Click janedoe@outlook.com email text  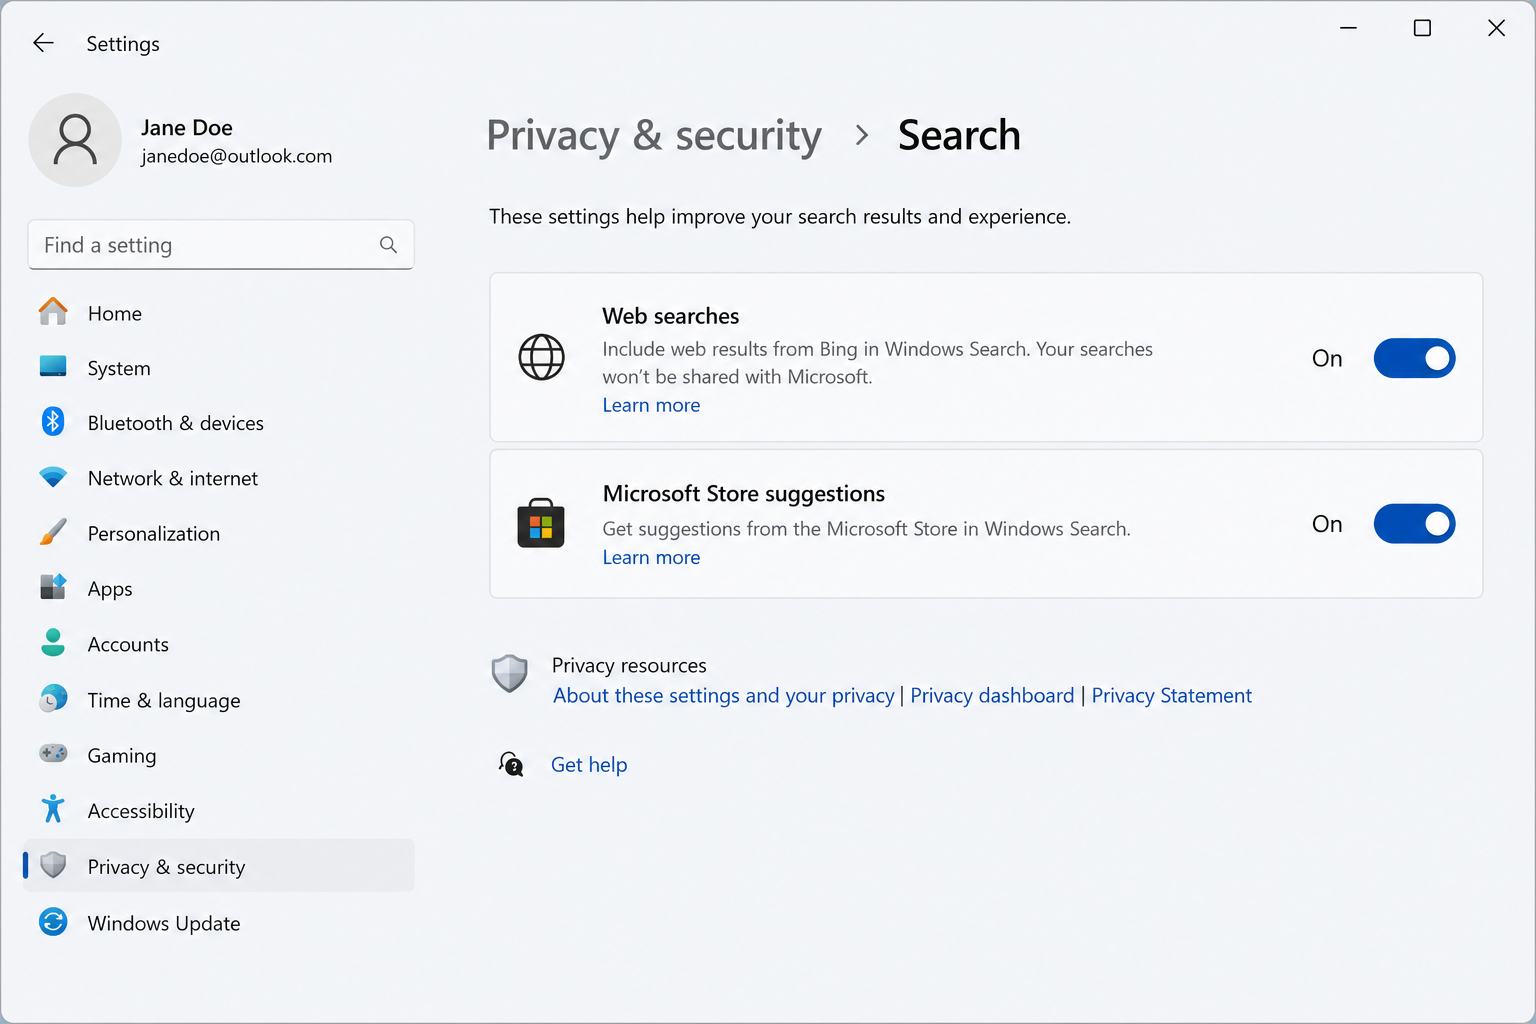point(236,156)
